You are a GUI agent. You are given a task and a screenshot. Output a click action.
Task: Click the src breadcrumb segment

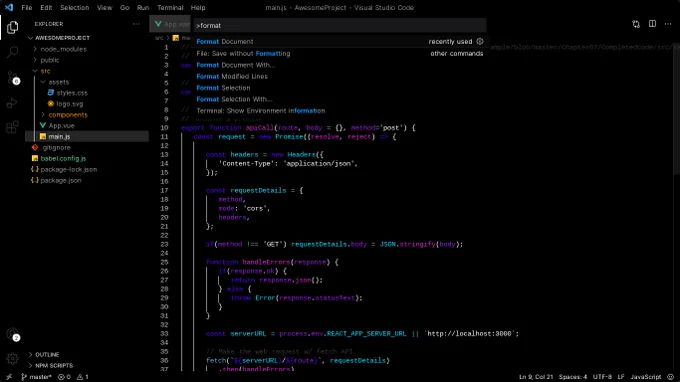[x=159, y=38]
